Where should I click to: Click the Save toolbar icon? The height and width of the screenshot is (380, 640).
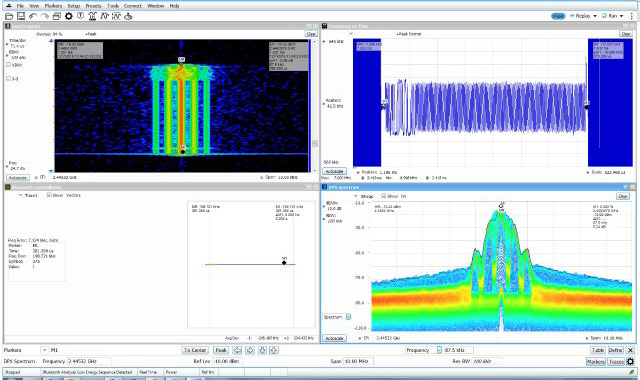pos(21,16)
